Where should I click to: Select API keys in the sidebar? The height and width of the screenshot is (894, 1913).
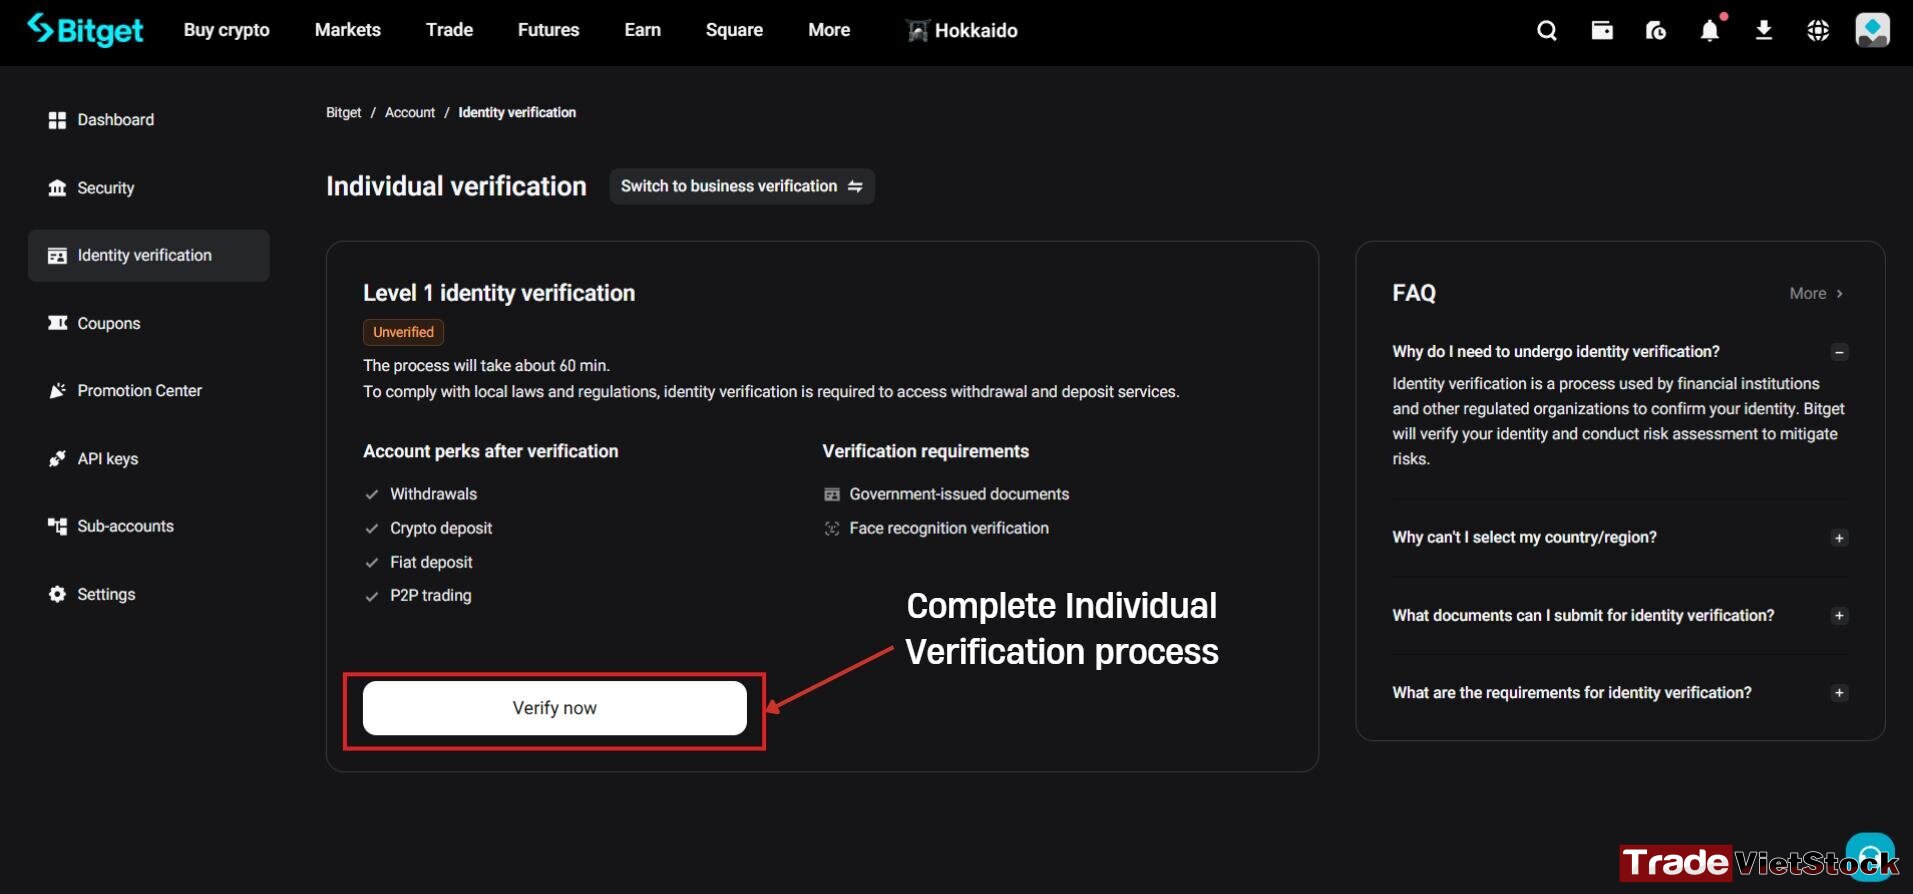click(148, 459)
